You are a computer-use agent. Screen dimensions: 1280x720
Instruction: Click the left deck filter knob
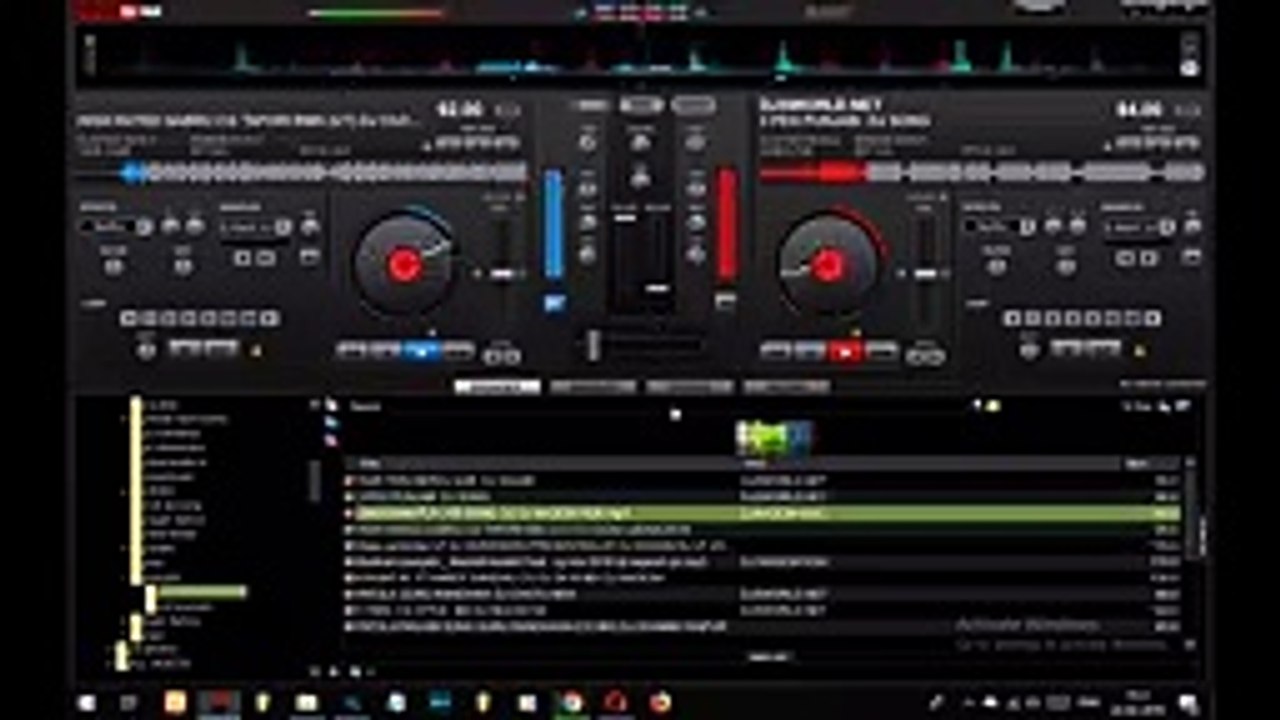(x=113, y=267)
